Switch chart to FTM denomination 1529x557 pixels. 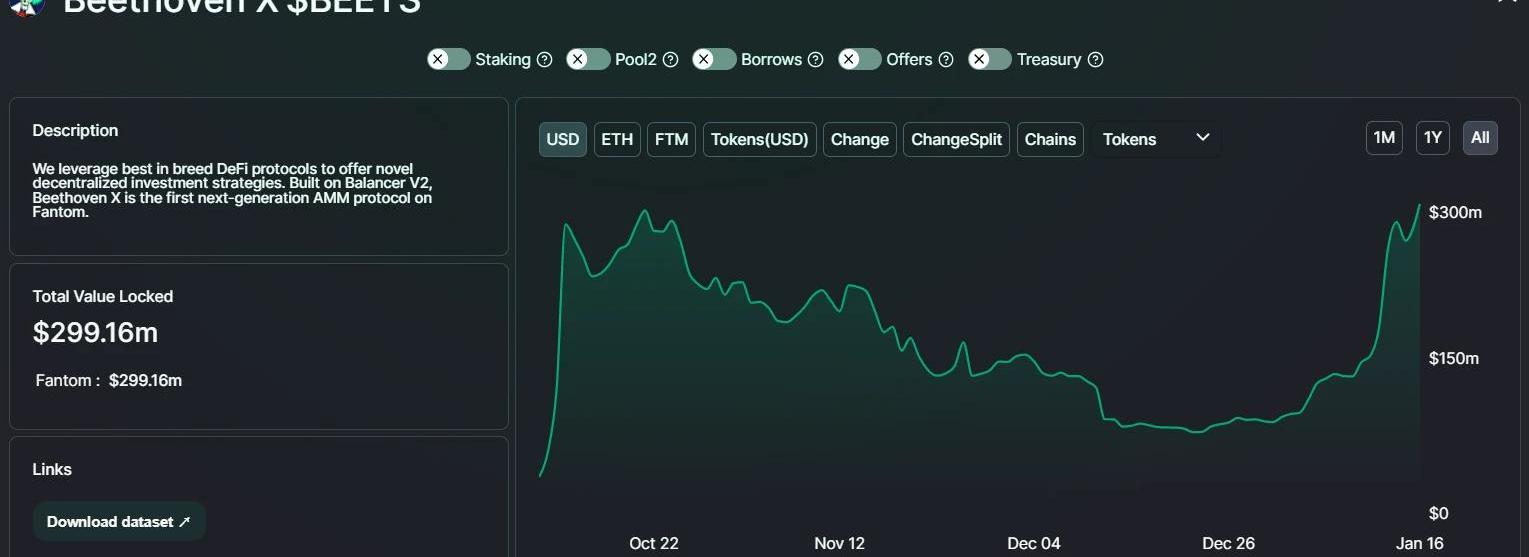pyautogui.click(x=671, y=139)
